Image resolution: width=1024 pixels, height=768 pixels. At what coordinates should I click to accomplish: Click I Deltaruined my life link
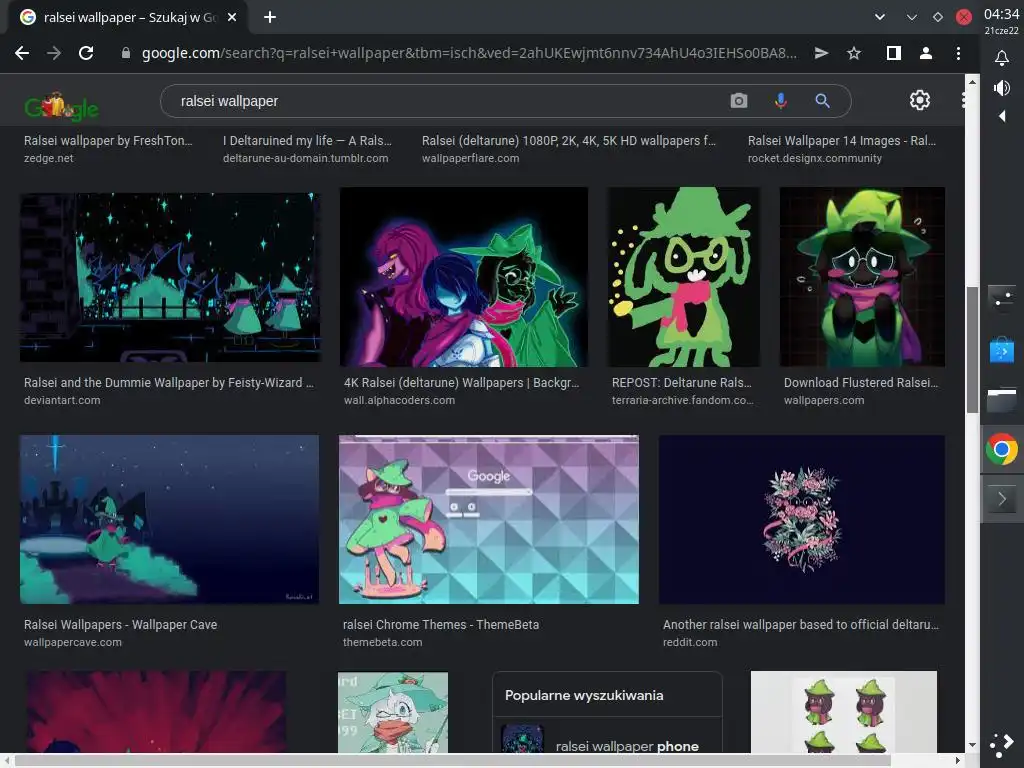point(307,140)
